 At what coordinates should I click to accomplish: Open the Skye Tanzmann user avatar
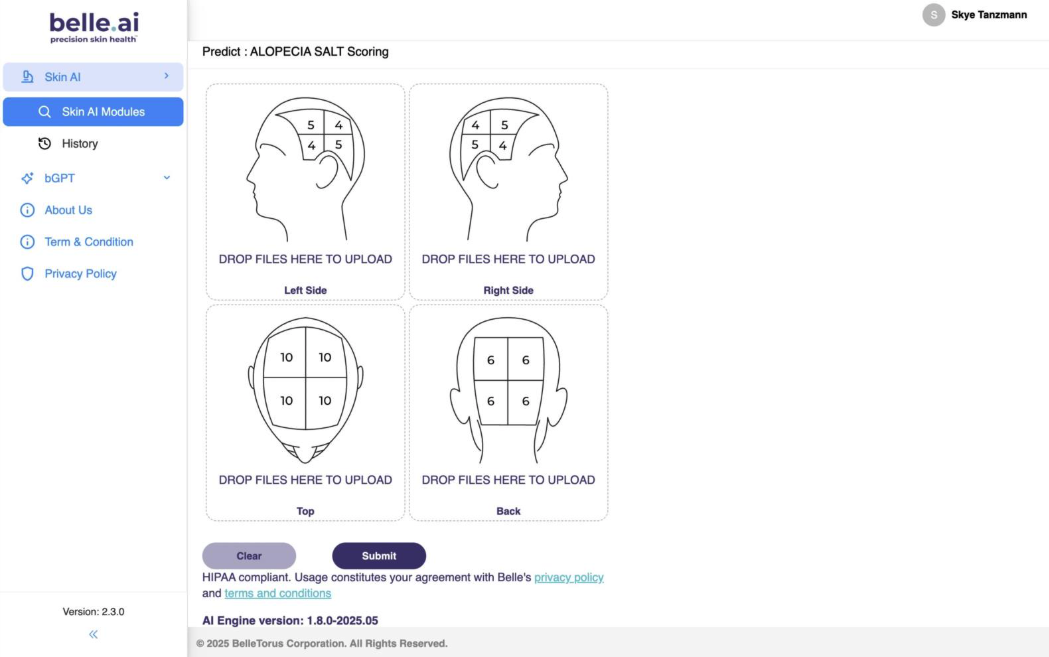(x=934, y=15)
